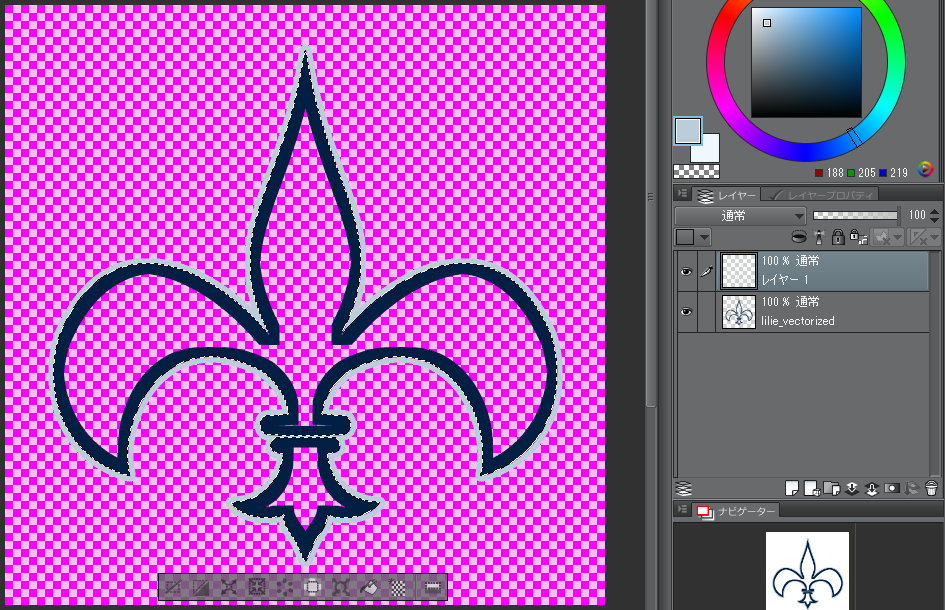Click the layer opacity value 100
This screenshot has height=610, width=945.
[917, 215]
